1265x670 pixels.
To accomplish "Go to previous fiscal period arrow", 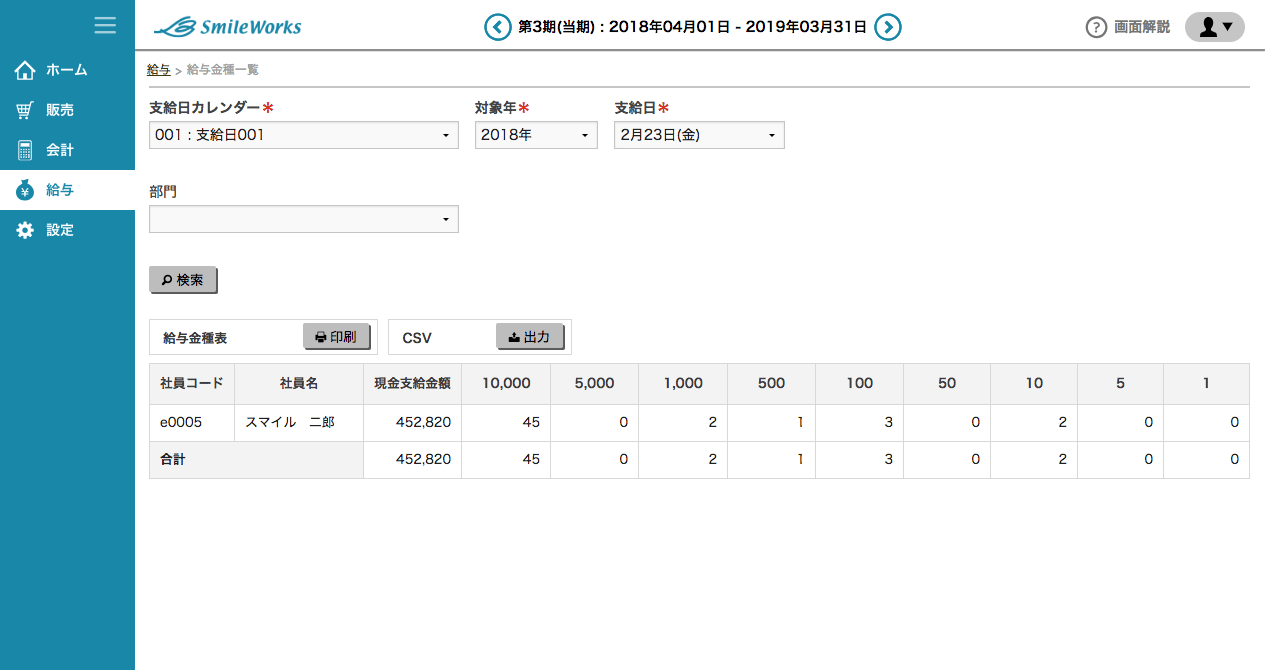I will coord(497,27).
